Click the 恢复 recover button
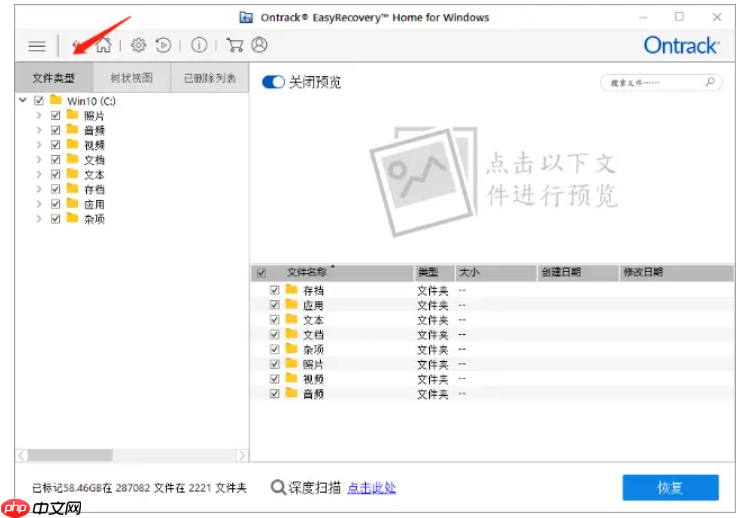Viewport: 747px width, 518px height. point(670,488)
